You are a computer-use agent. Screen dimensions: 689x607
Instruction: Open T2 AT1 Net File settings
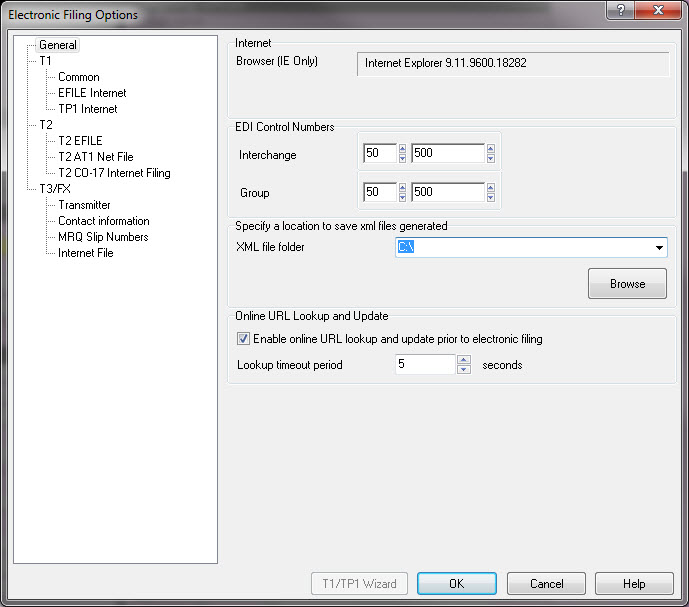point(96,157)
